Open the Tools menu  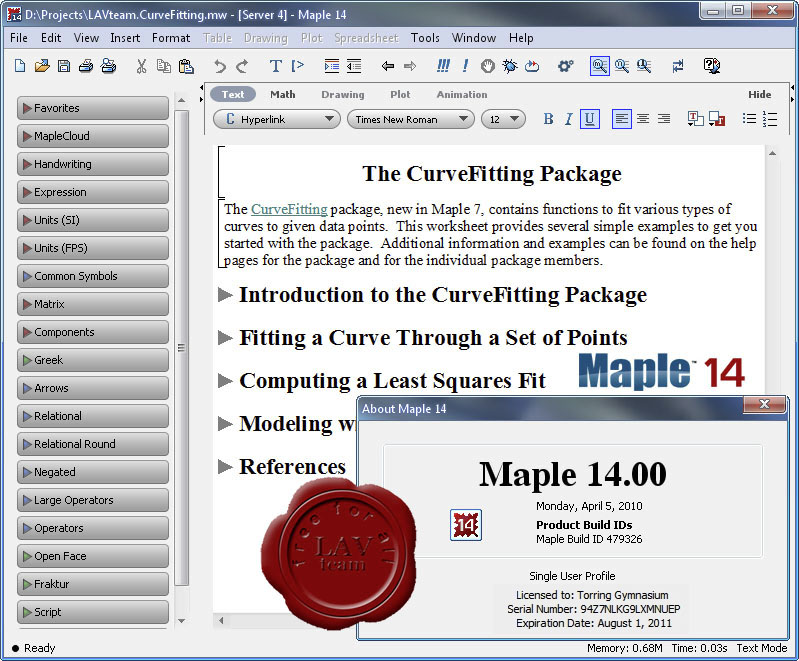pos(425,38)
